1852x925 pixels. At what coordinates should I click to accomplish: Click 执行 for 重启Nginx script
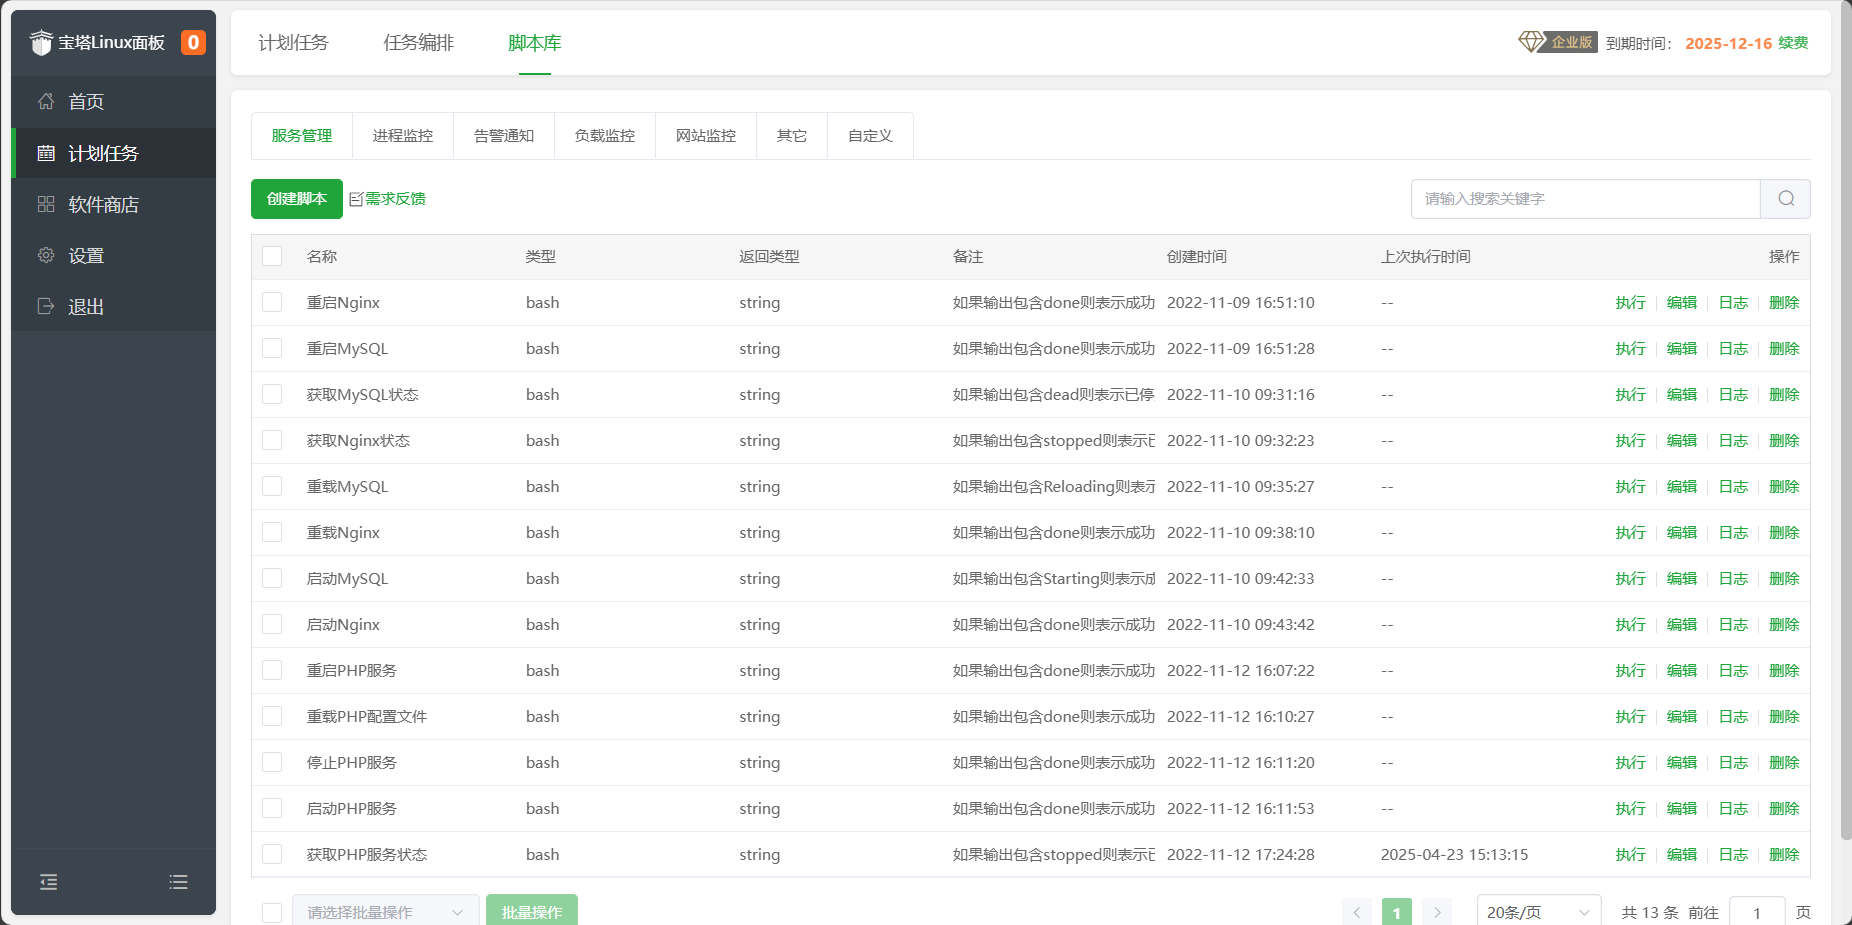tap(1630, 302)
